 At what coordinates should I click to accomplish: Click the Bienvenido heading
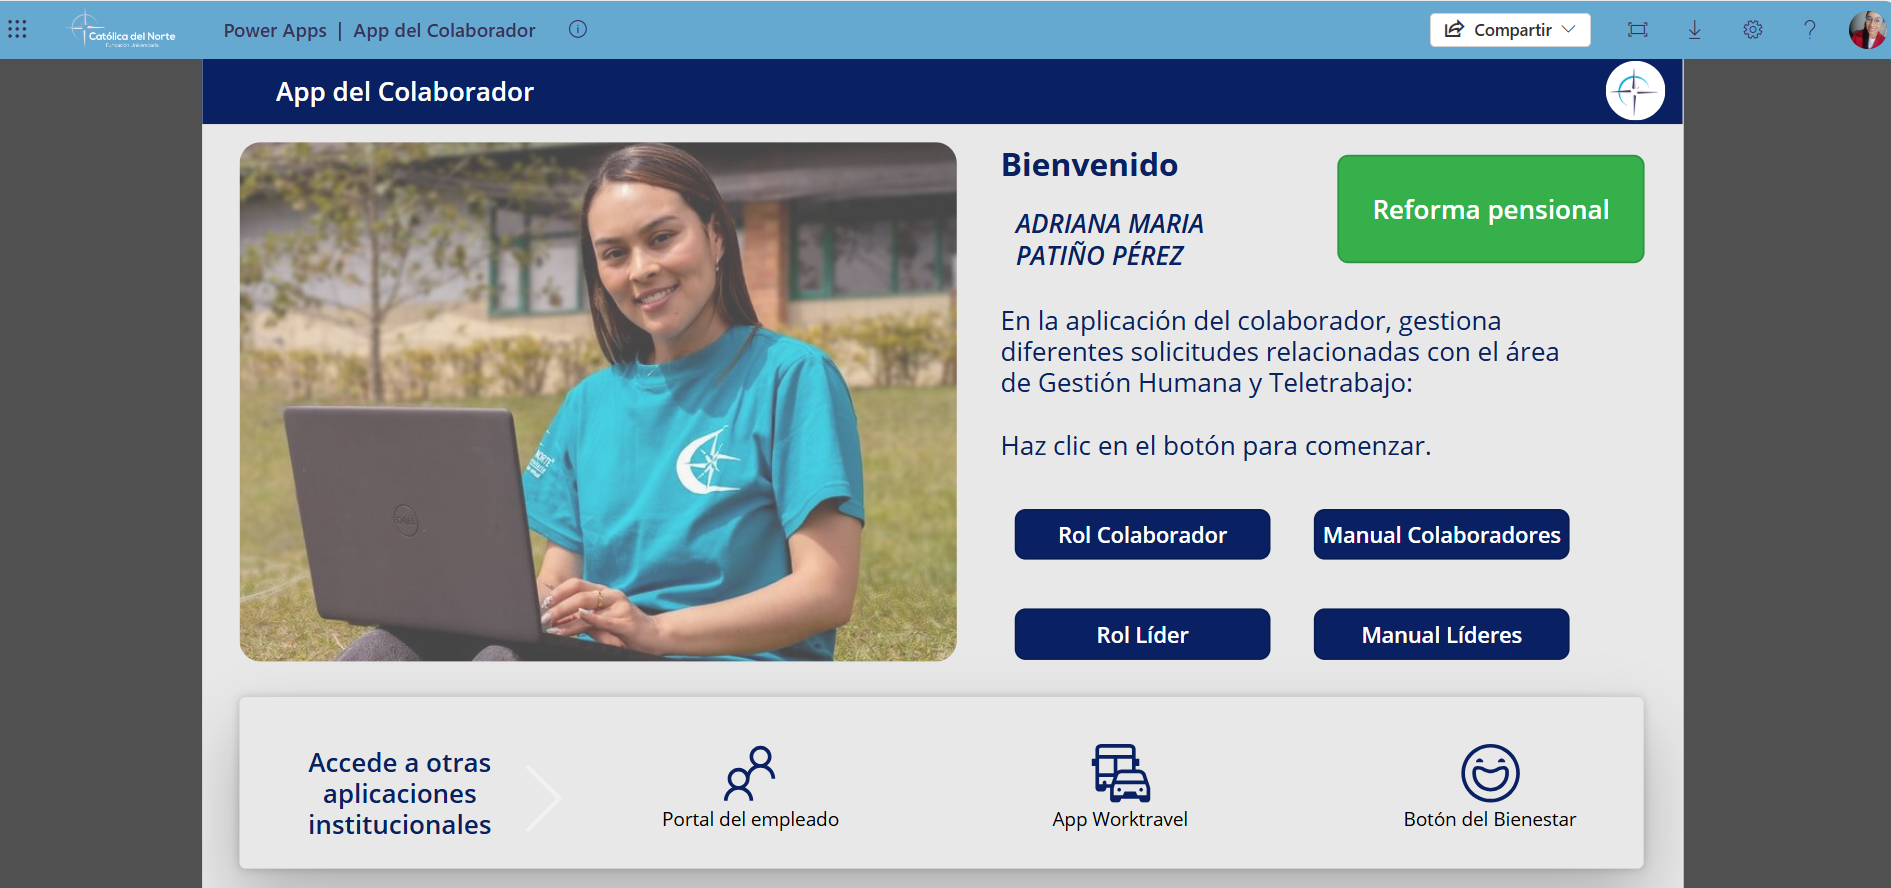[1089, 164]
